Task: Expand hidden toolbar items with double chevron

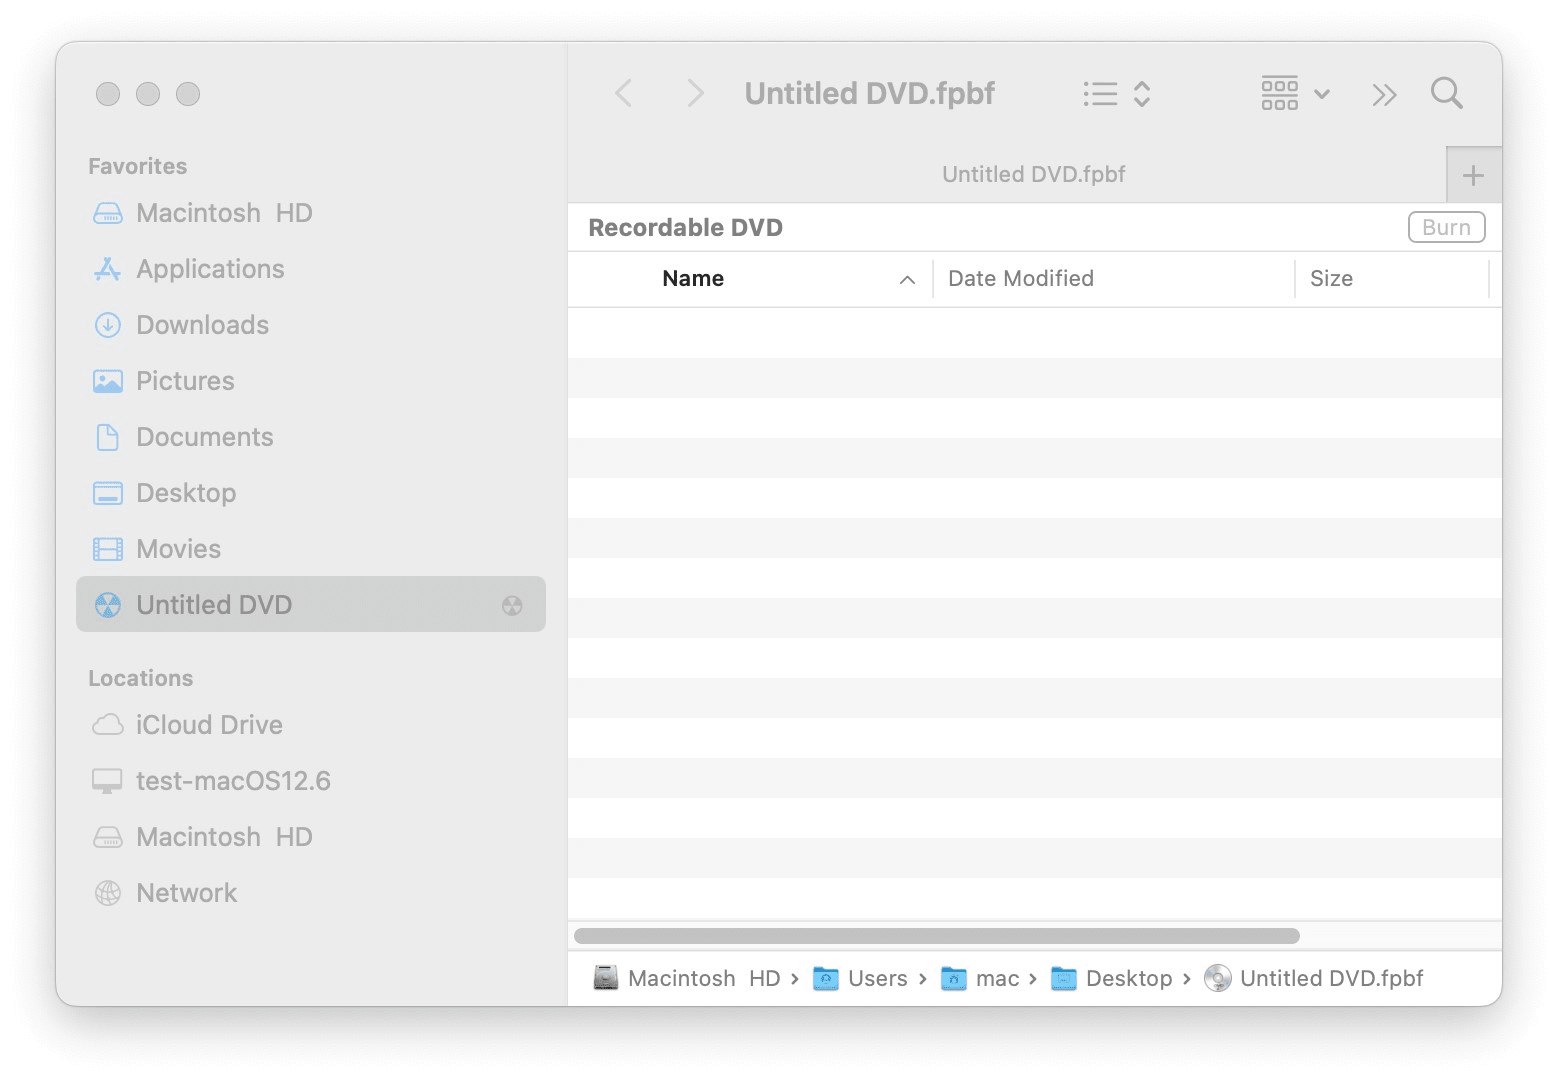Action: pos(1384,95)
